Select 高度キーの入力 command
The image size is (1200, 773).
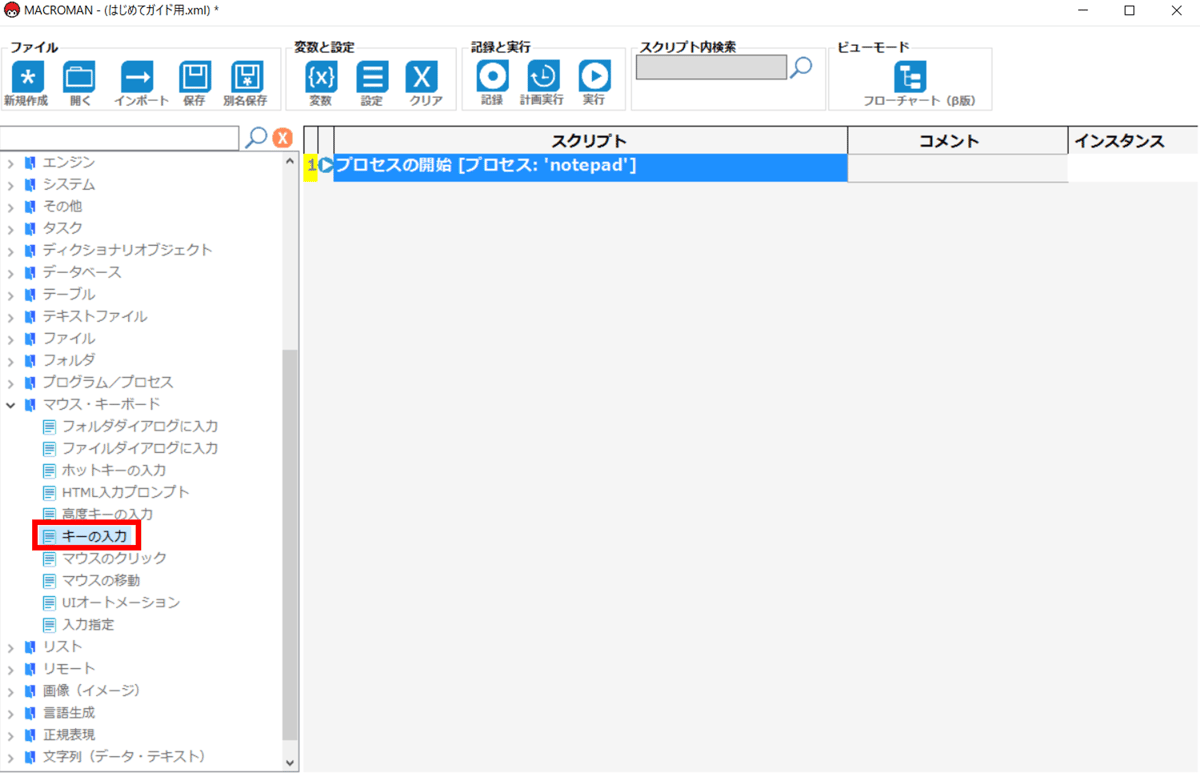point(107,514)
